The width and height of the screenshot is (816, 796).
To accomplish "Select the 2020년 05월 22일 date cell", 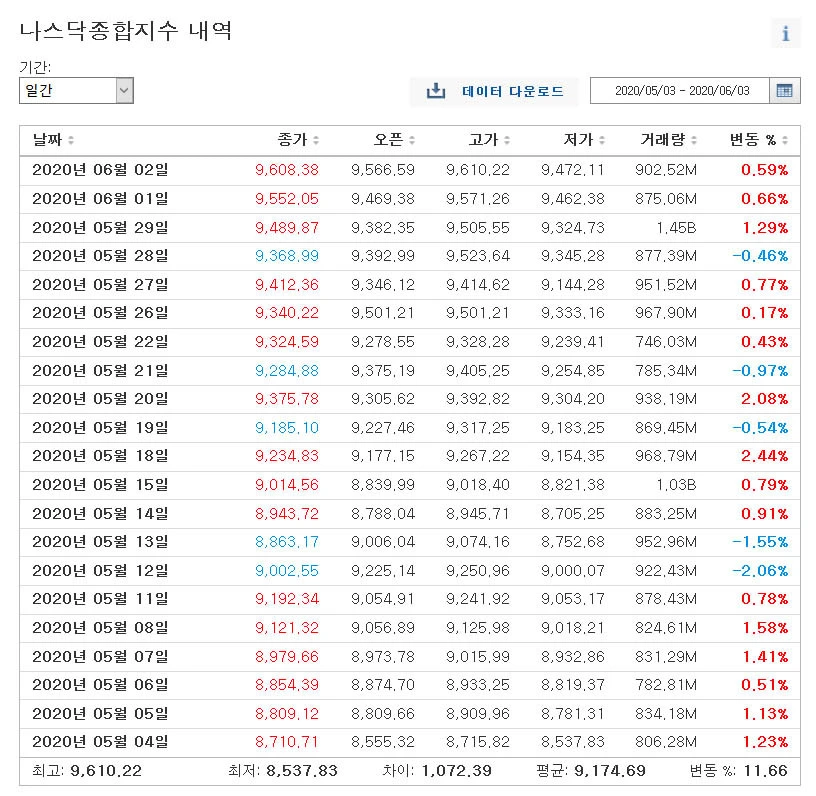I will point(100,342).
